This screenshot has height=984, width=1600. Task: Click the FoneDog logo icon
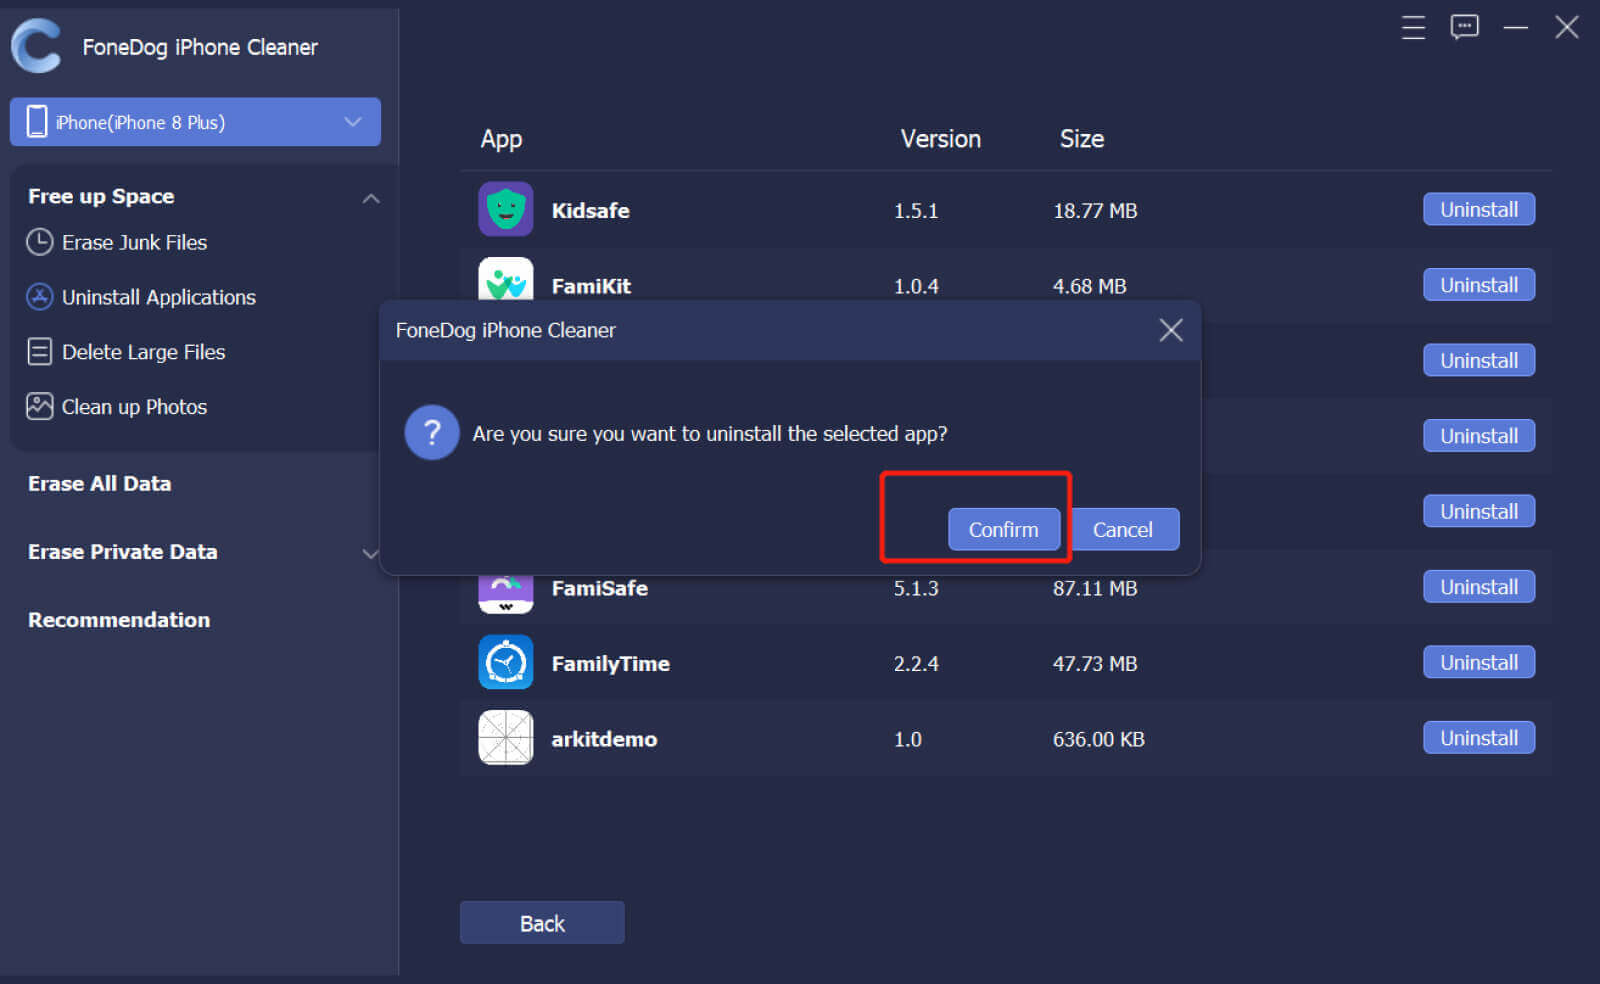tap(36, 46)
